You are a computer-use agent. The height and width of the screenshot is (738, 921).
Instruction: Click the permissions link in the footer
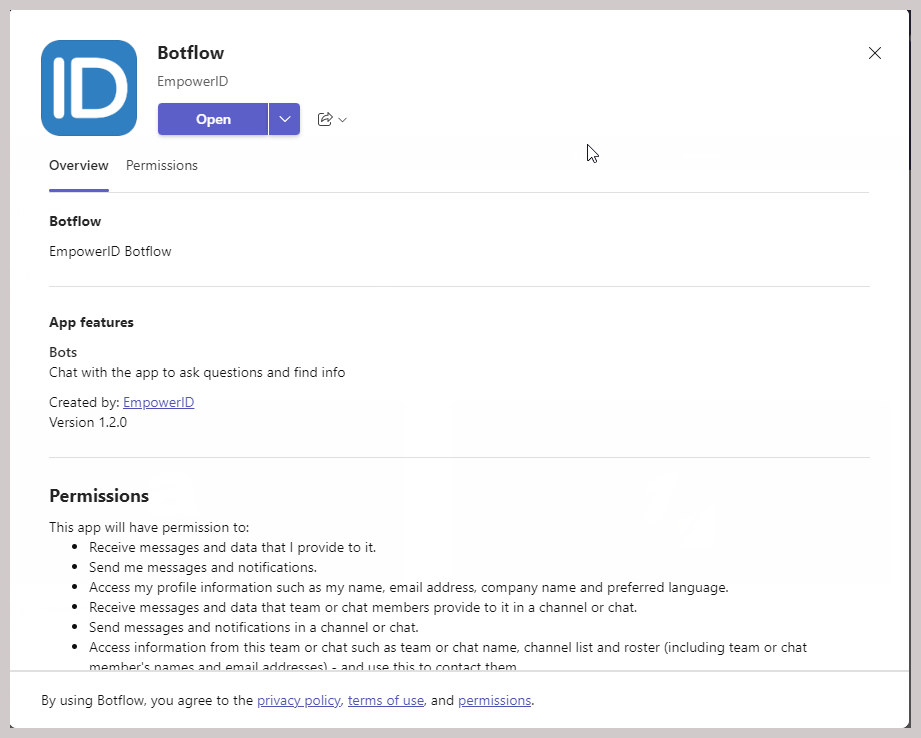[x=494, y=700]
